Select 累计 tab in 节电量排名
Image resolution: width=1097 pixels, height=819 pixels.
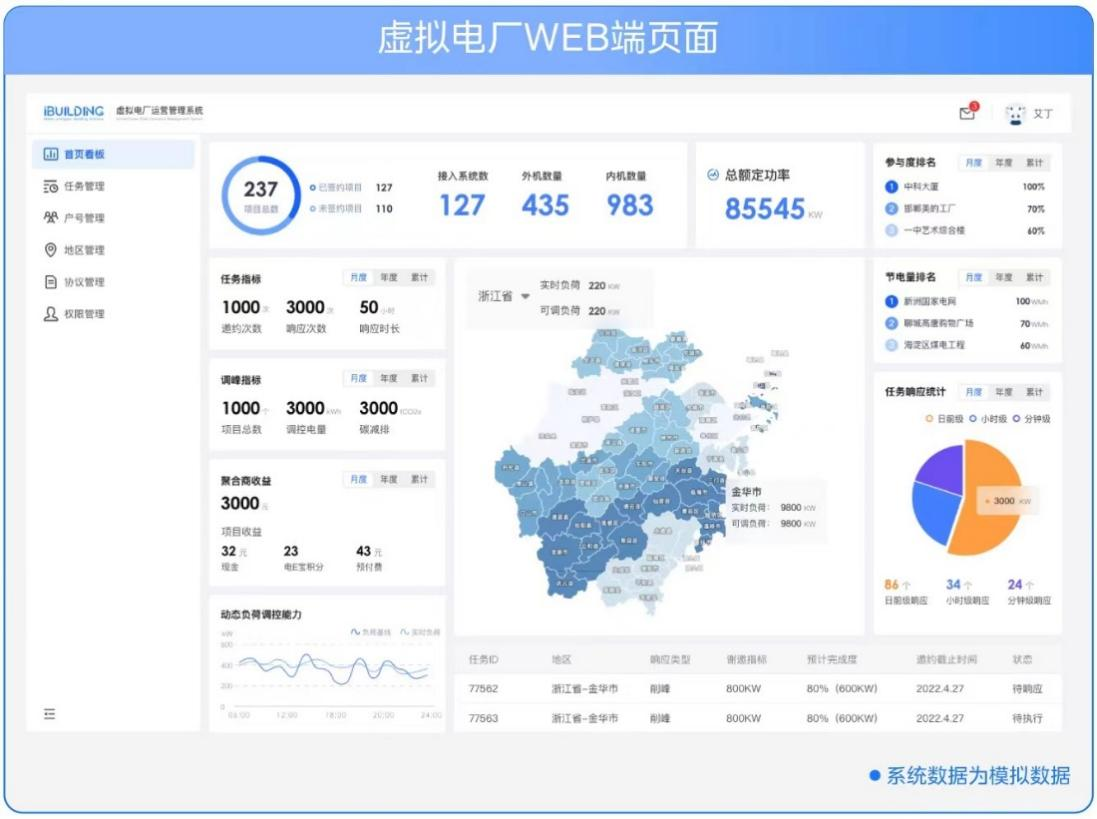tap(1034, 278)
